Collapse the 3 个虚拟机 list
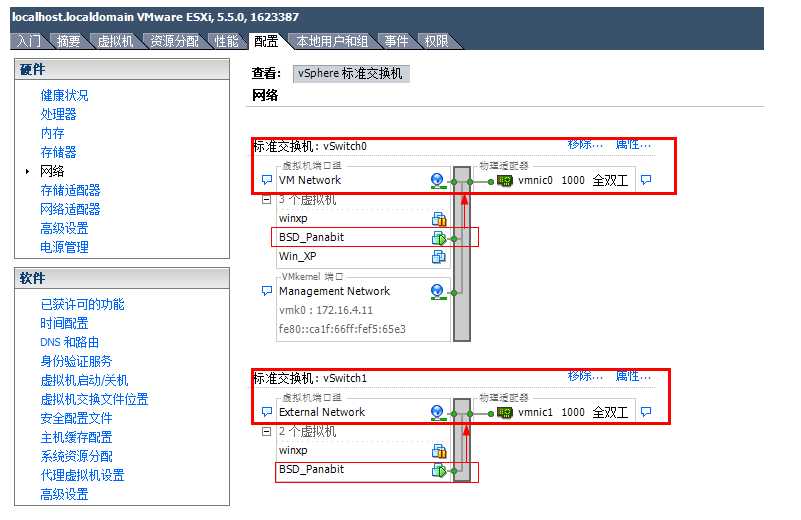 (266, 200)
